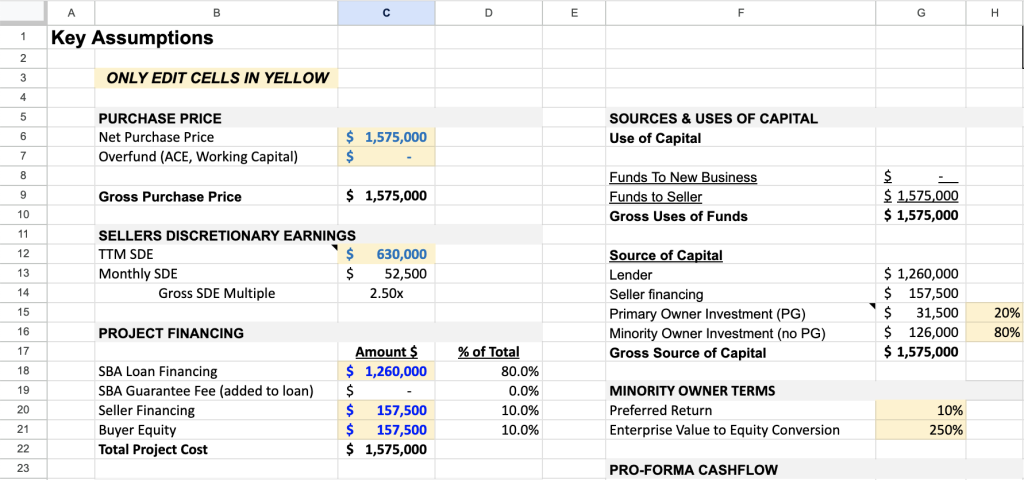Image resolution: width=1024 pixels, height=480 pixels.
Task: Select the Overfund value cell
Action: coord(386,157)
